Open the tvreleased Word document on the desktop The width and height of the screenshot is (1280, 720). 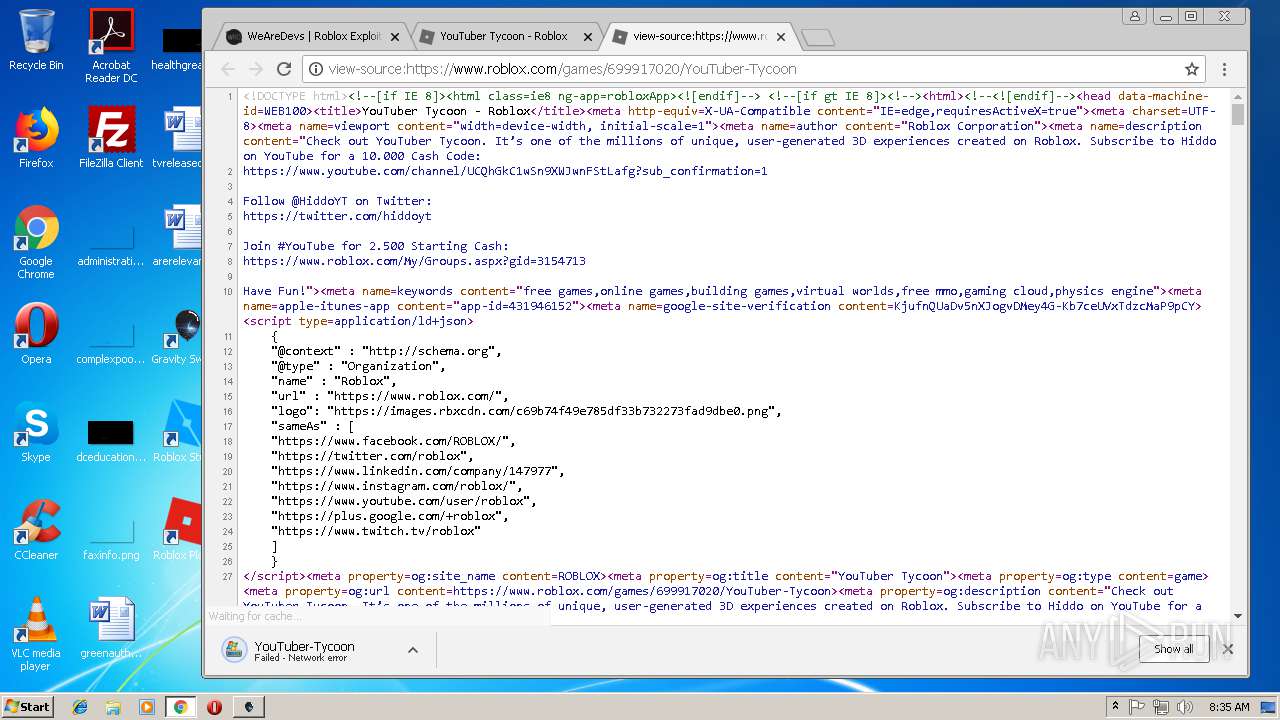180,138
